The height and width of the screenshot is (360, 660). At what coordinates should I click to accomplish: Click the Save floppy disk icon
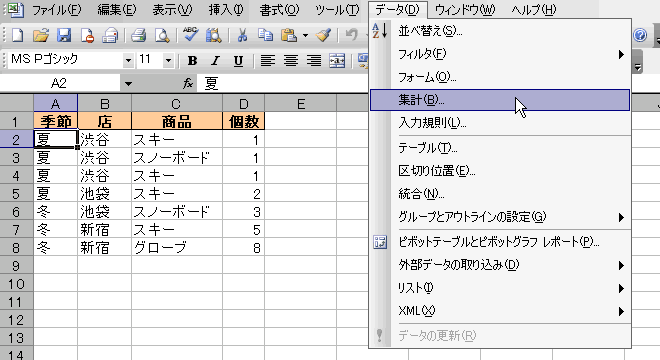point(64,35)
